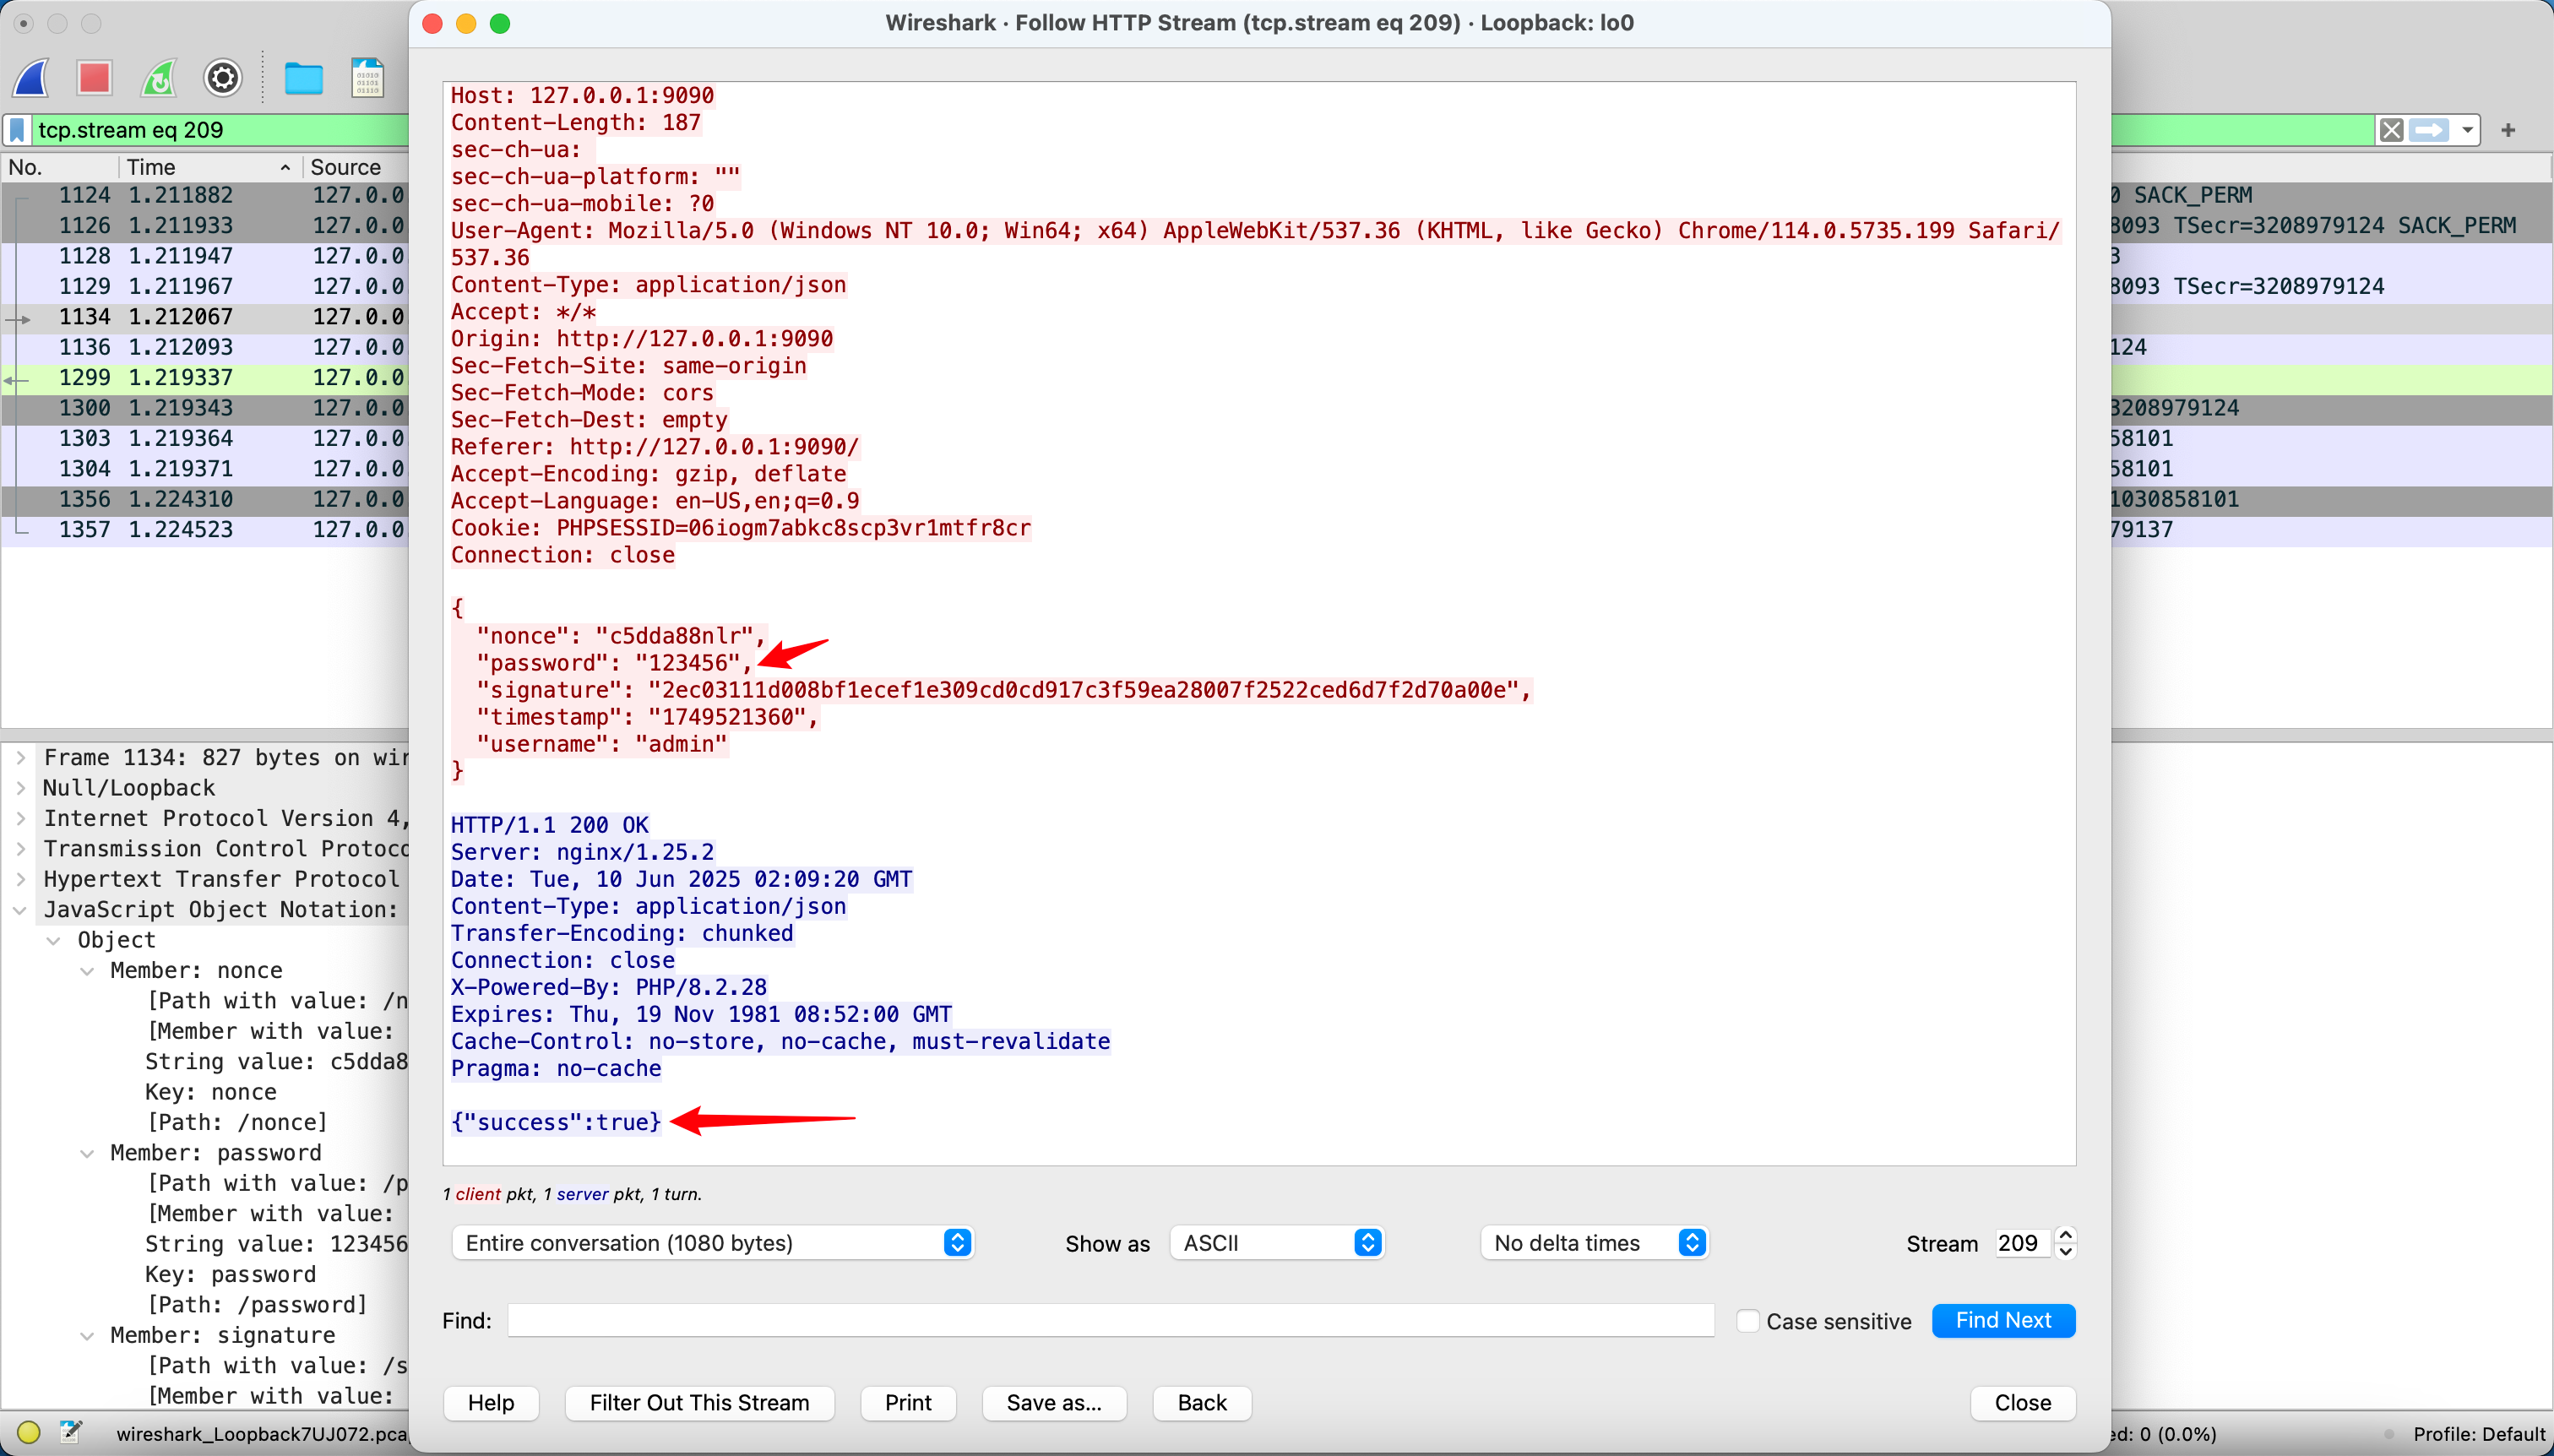Click the HTTP/1.1 200 OK line
Image resolution: width=2554 pixels, height=1456 pixels.
coord(549,825)
